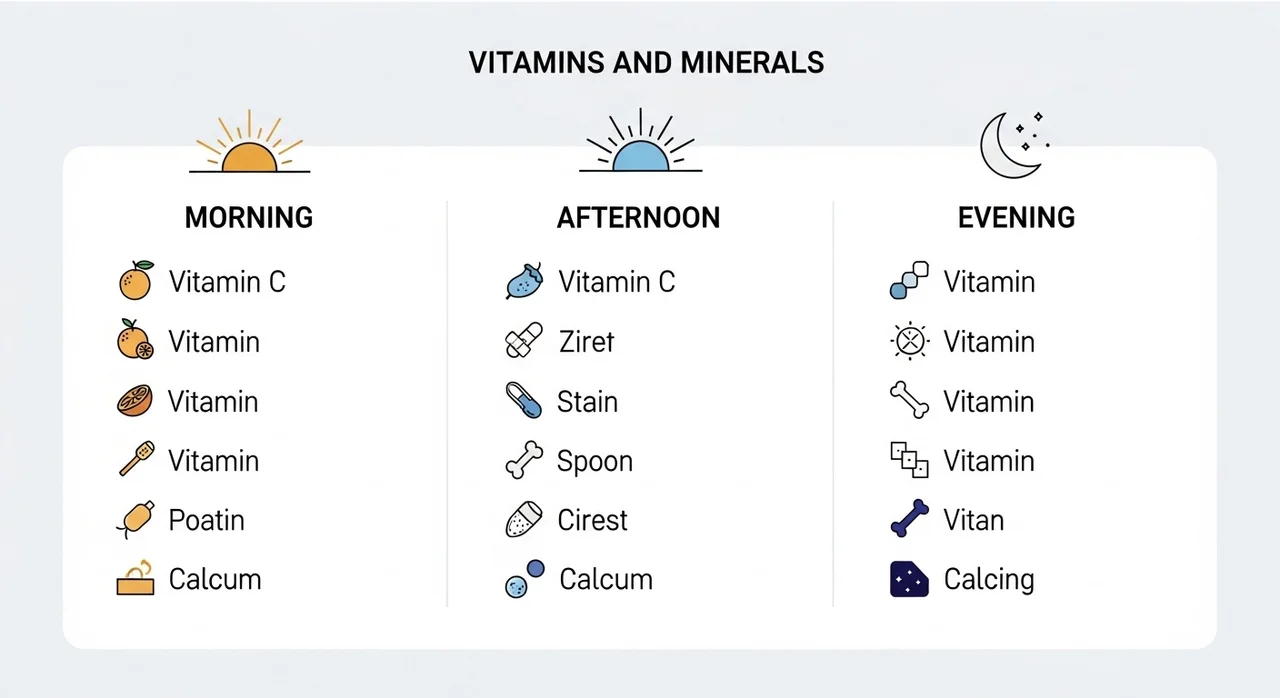The width and height of the screenshot is (1280, 698).
Task: Select the Afternoon column heading
Action: pos(638,217)
